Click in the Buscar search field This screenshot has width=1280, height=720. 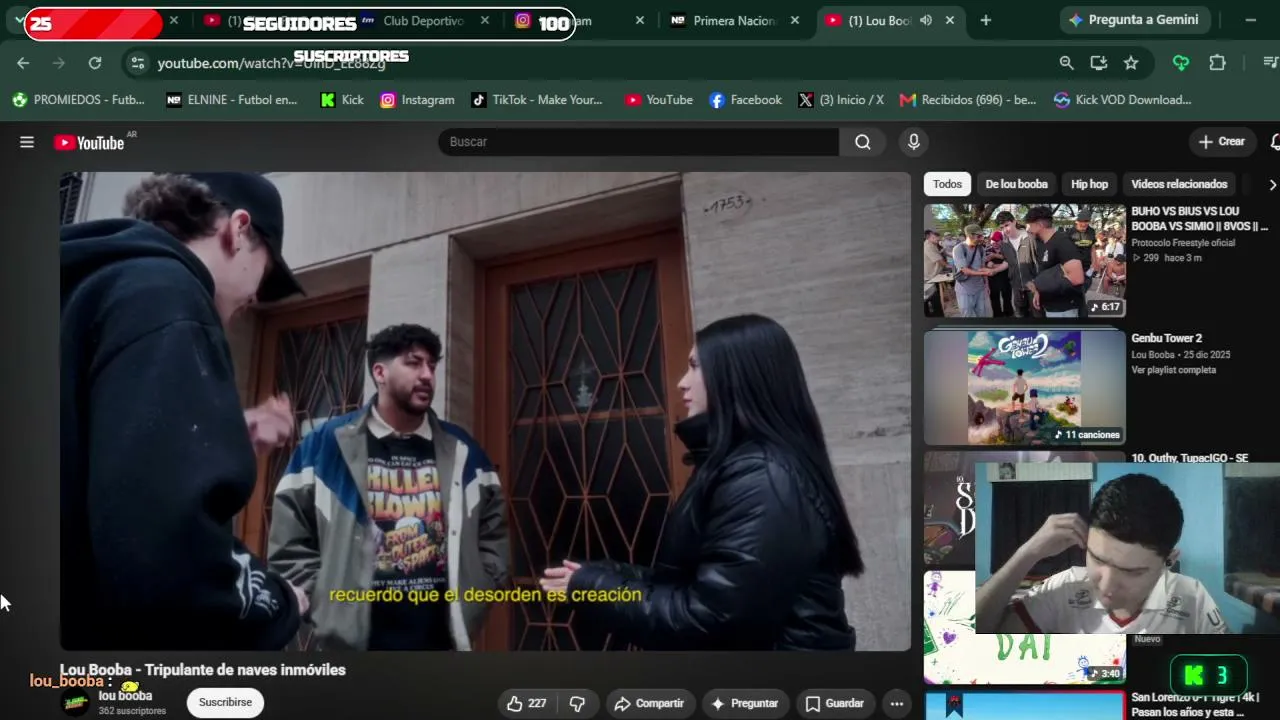click(640, 142)
